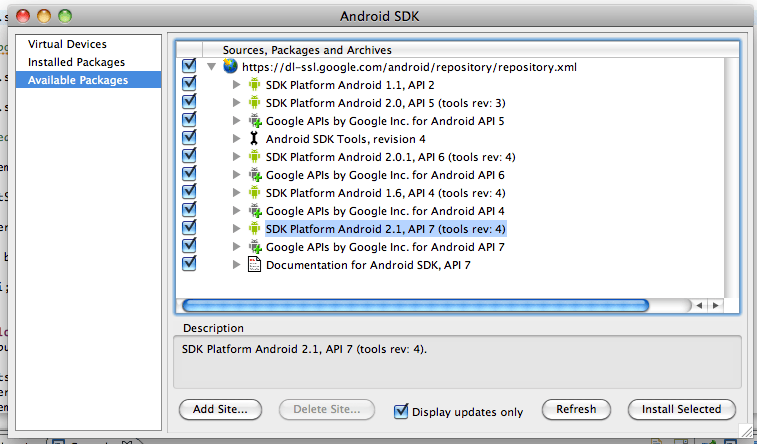Uncheck Google APIs for Android API 6 checkbox
This screenshot has width=757, height=444.
pyautogui.click(x=189, y=174)
